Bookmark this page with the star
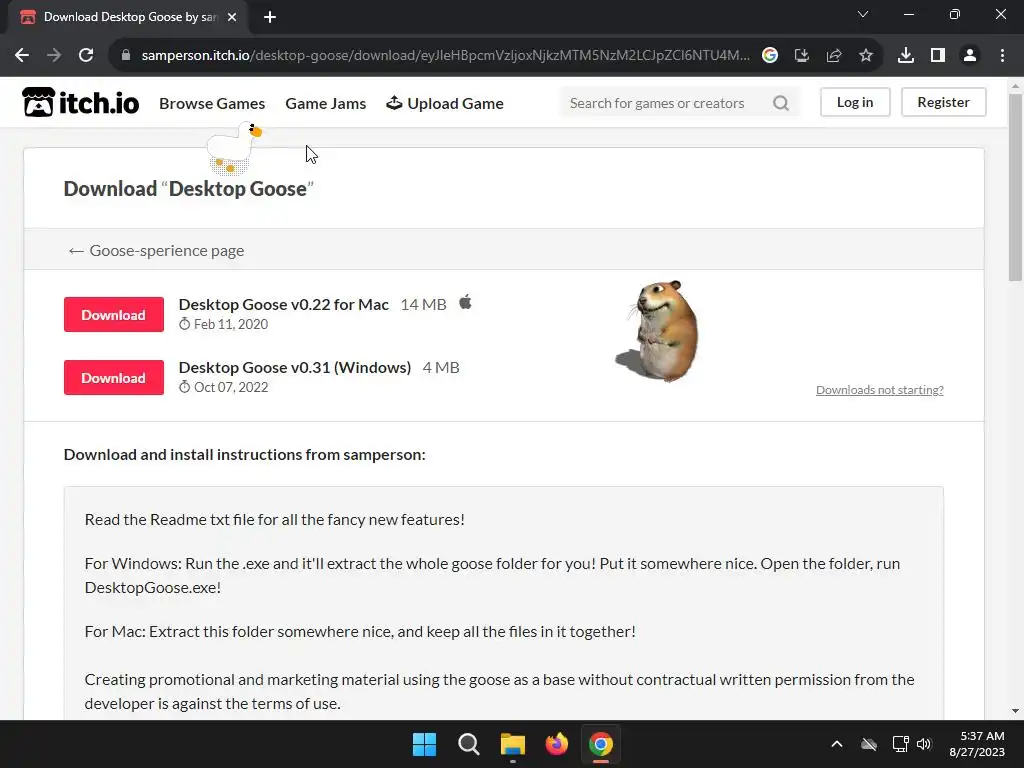 pyautogui.click(x=866, y=56)
